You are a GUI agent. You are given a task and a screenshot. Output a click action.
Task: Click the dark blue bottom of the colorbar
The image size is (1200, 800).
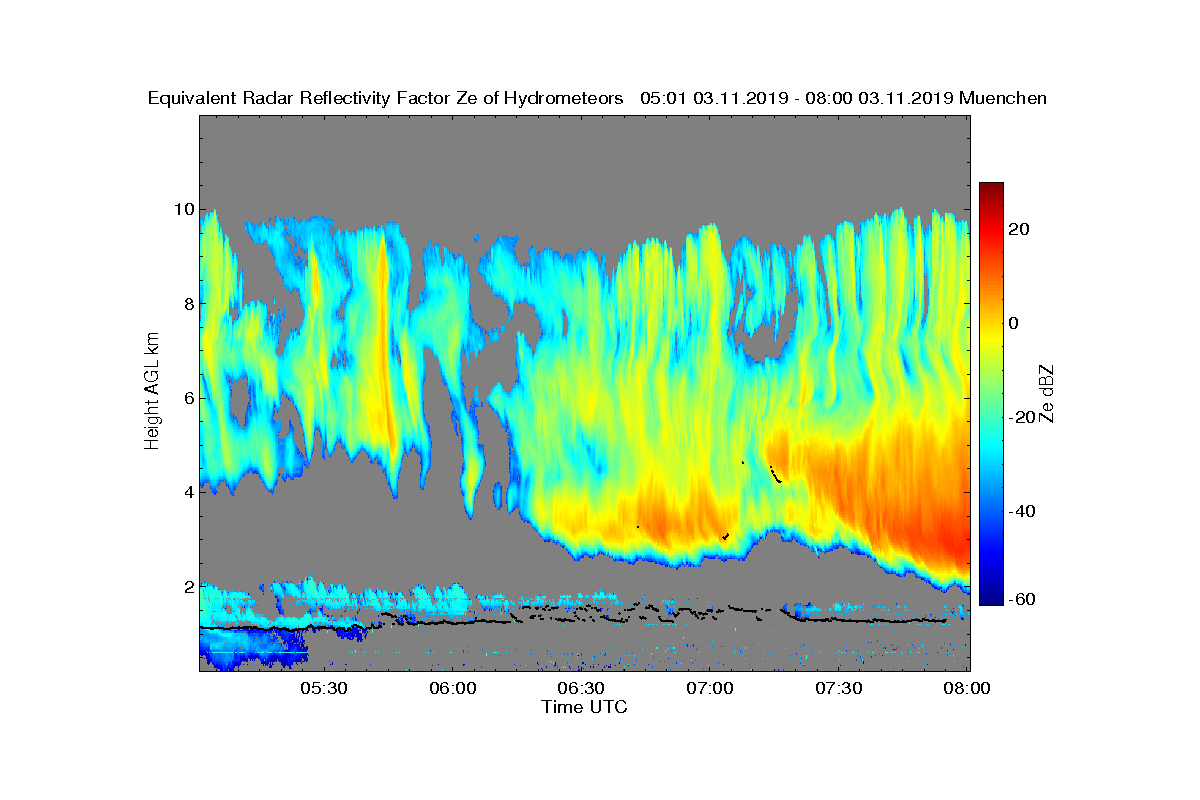[991, 599]
